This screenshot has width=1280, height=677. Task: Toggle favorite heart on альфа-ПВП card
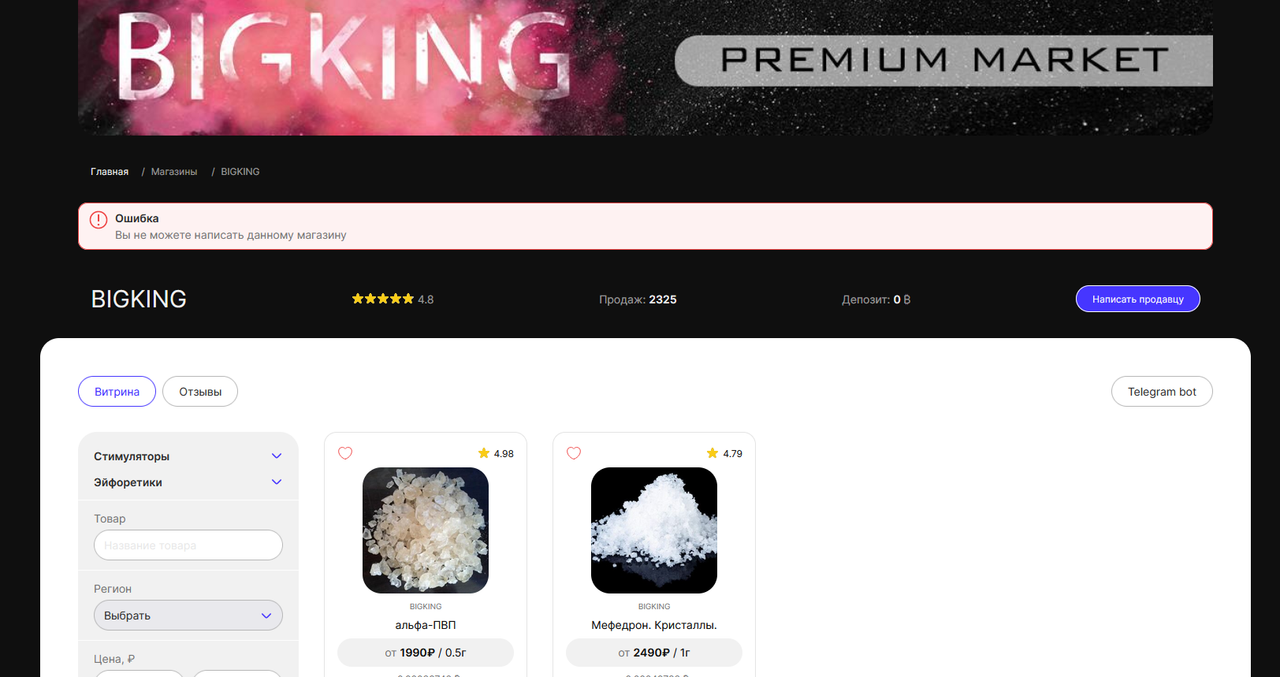tap(345, 453)
